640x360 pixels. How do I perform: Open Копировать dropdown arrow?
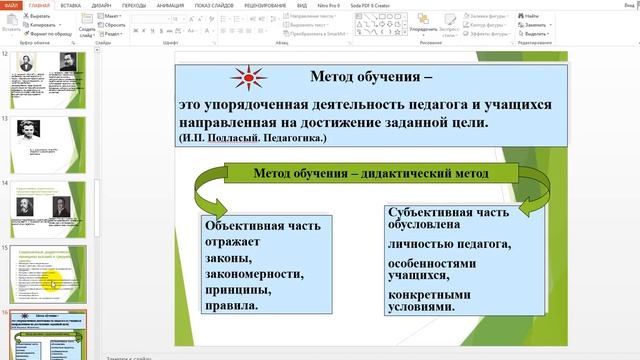pyautogui.click(x=60, y=25)
